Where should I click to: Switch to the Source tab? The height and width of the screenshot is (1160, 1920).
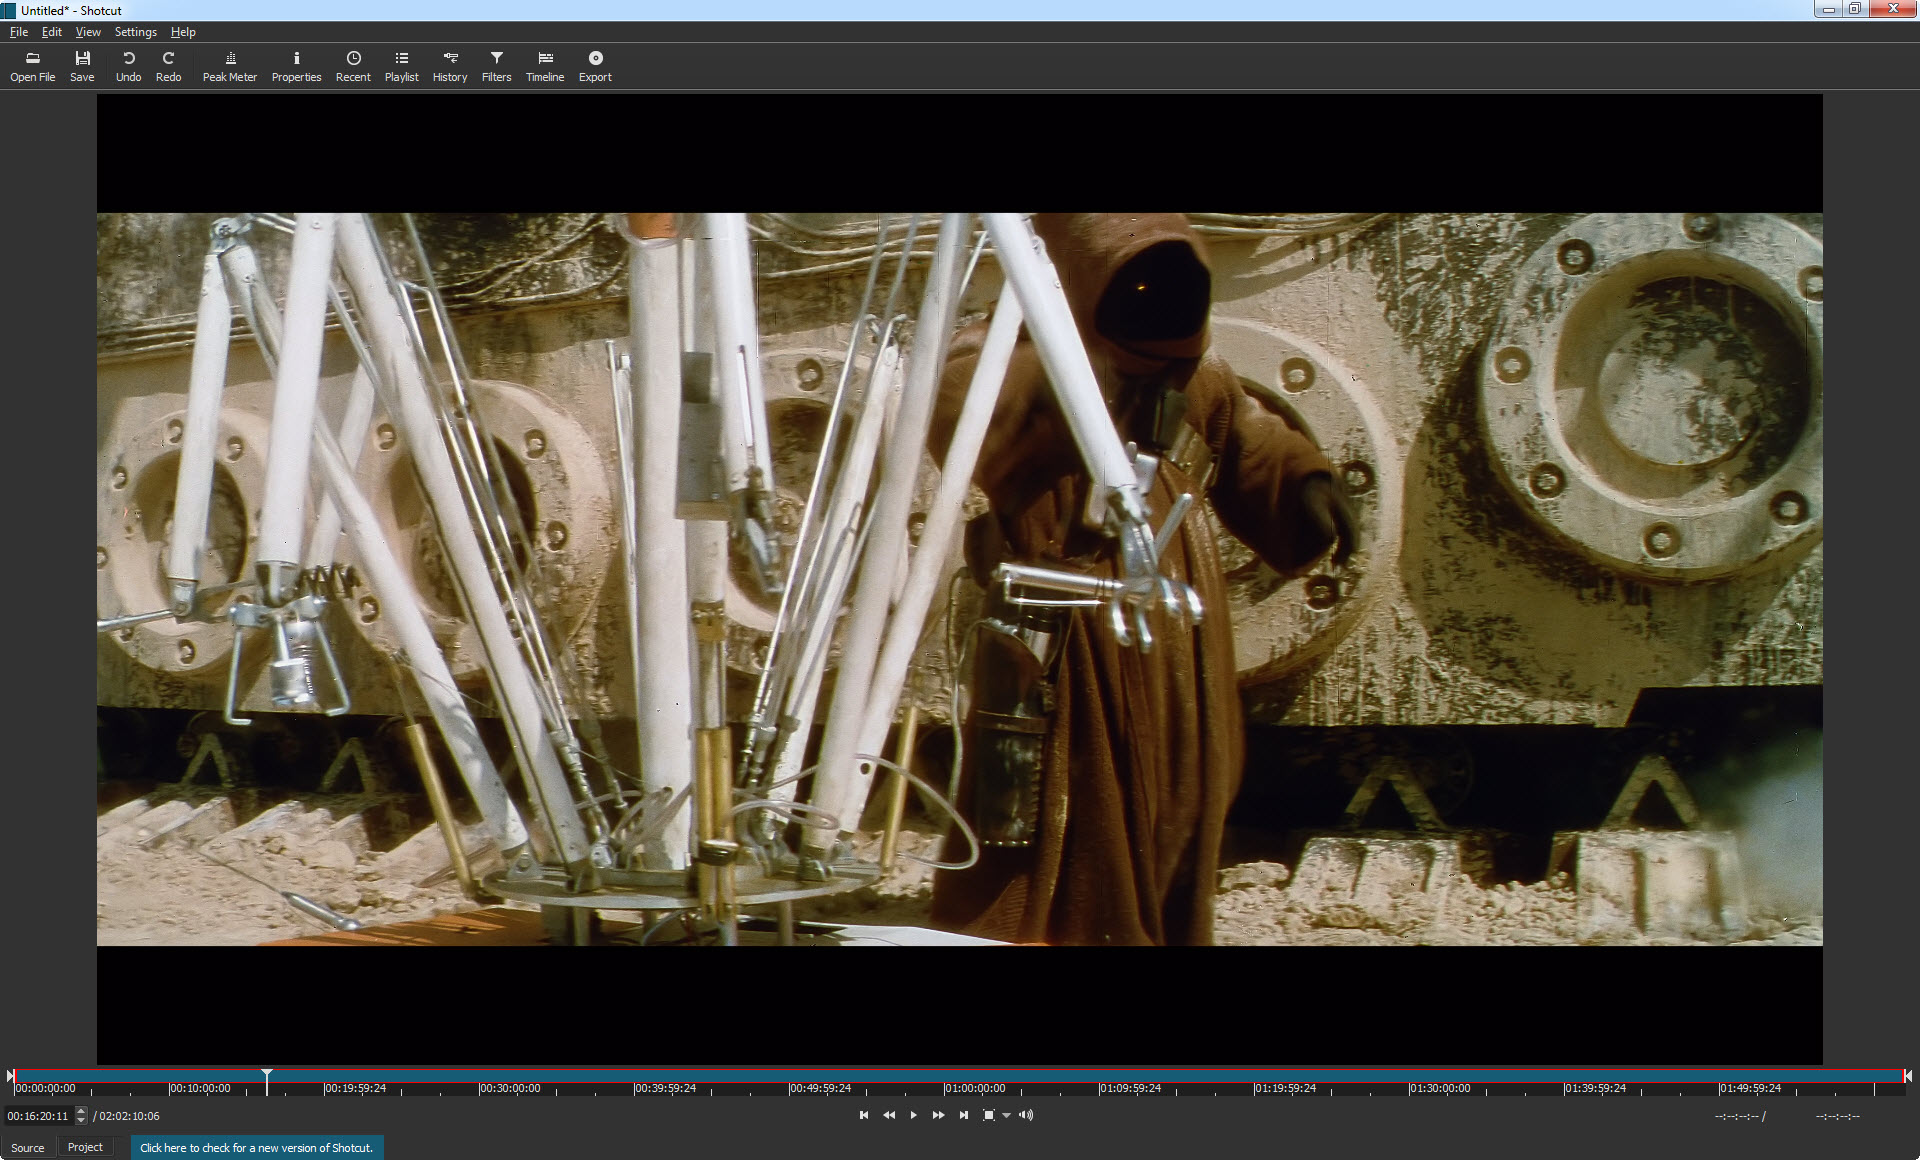click(x=28, y=1147)
